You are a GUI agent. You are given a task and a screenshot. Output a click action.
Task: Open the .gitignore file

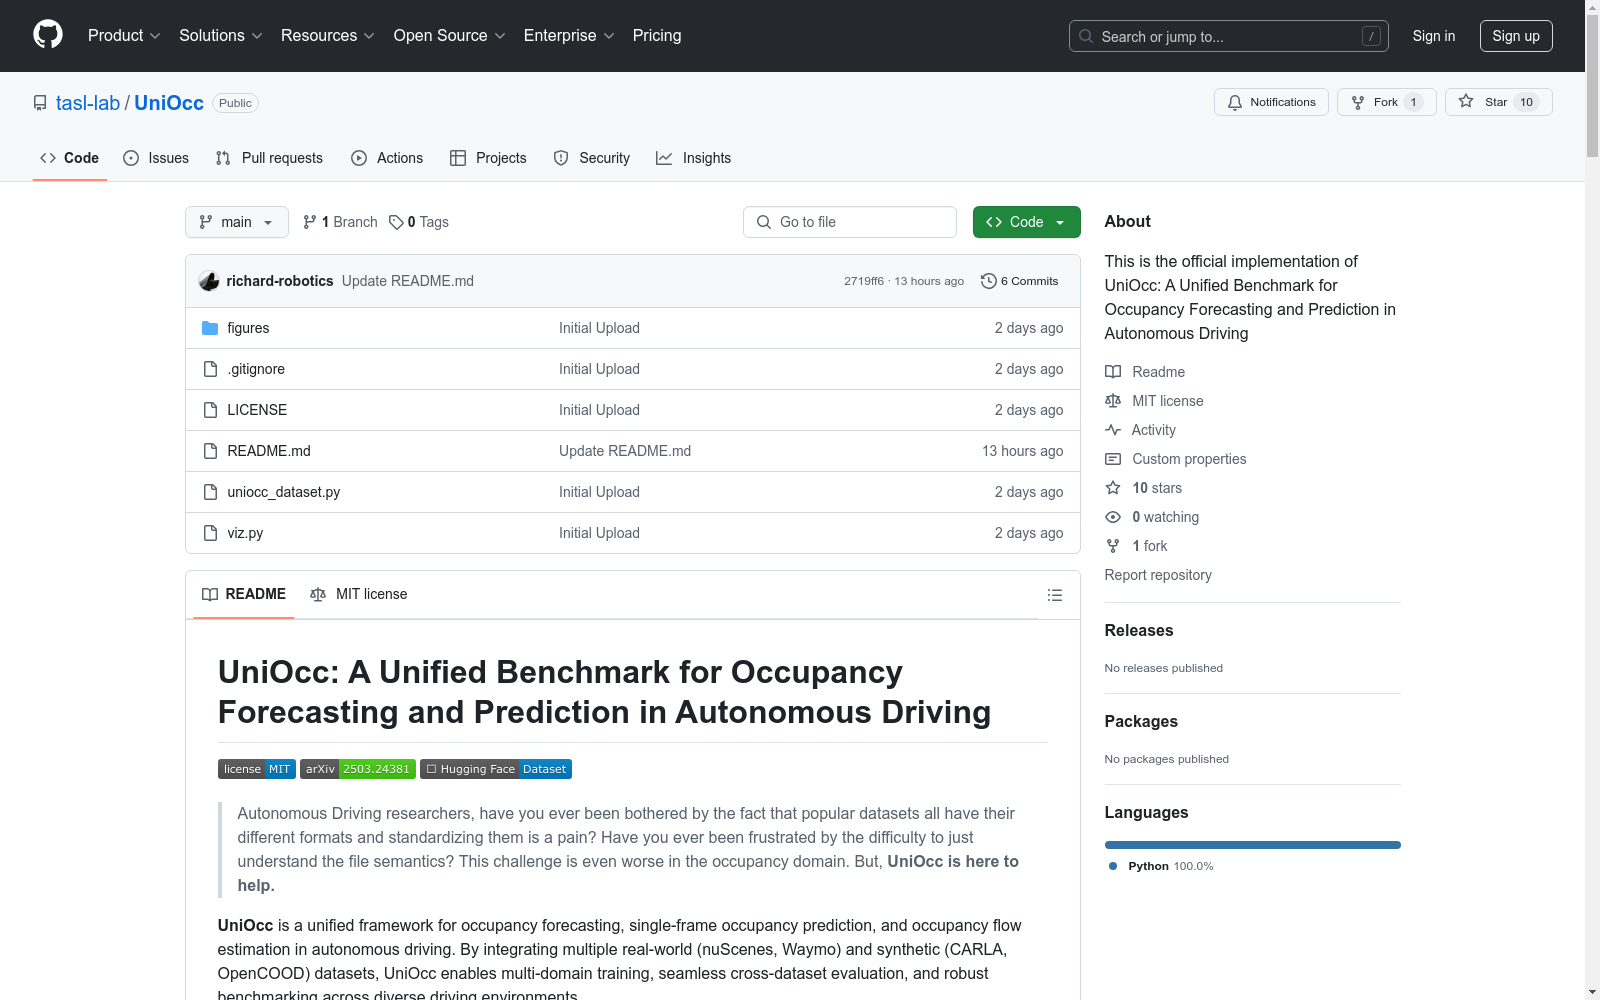point(256,369)
